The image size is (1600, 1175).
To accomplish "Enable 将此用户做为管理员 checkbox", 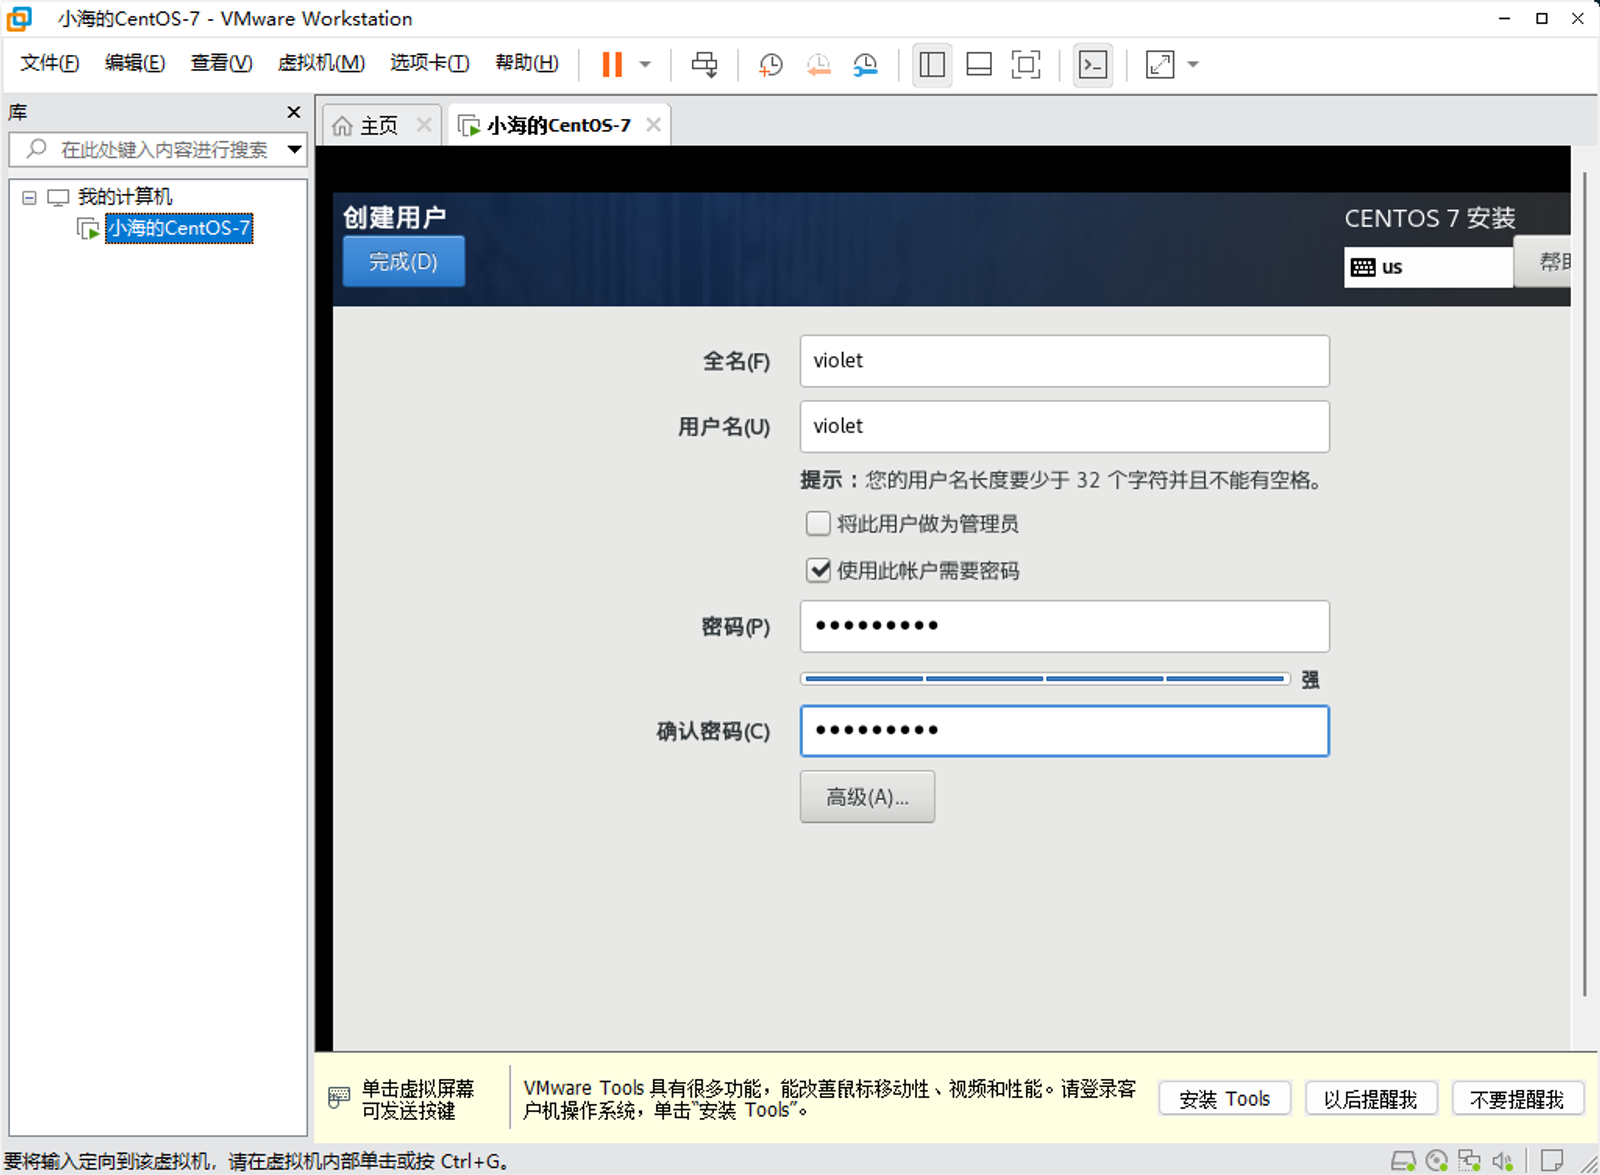I will coord(818,524).
